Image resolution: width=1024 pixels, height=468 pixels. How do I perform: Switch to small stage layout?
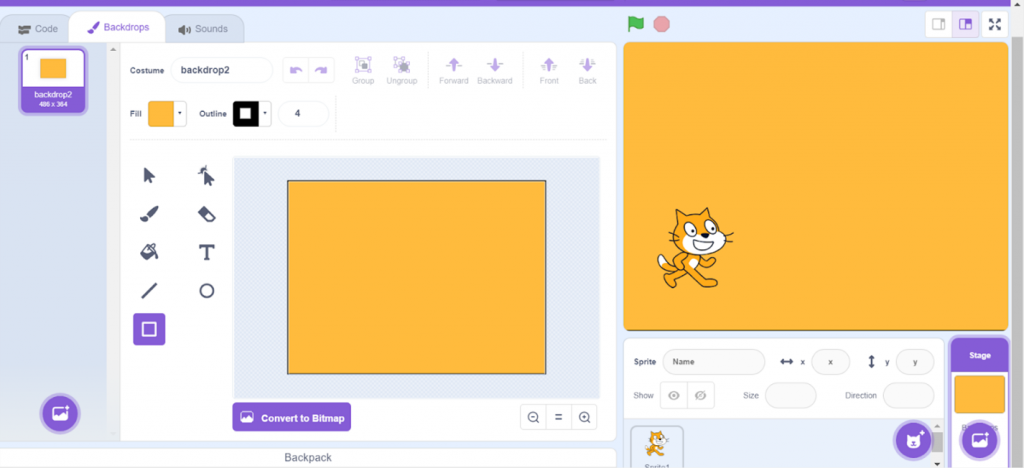[x=938, y=25]
